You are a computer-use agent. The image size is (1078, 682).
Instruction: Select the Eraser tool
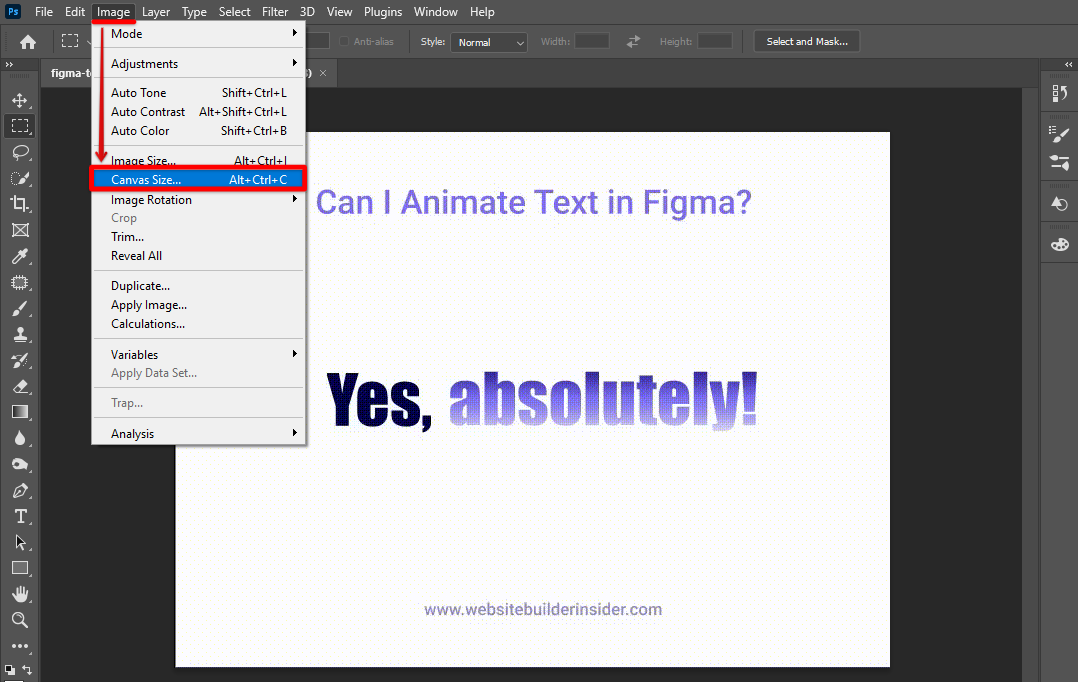(20, 386)
